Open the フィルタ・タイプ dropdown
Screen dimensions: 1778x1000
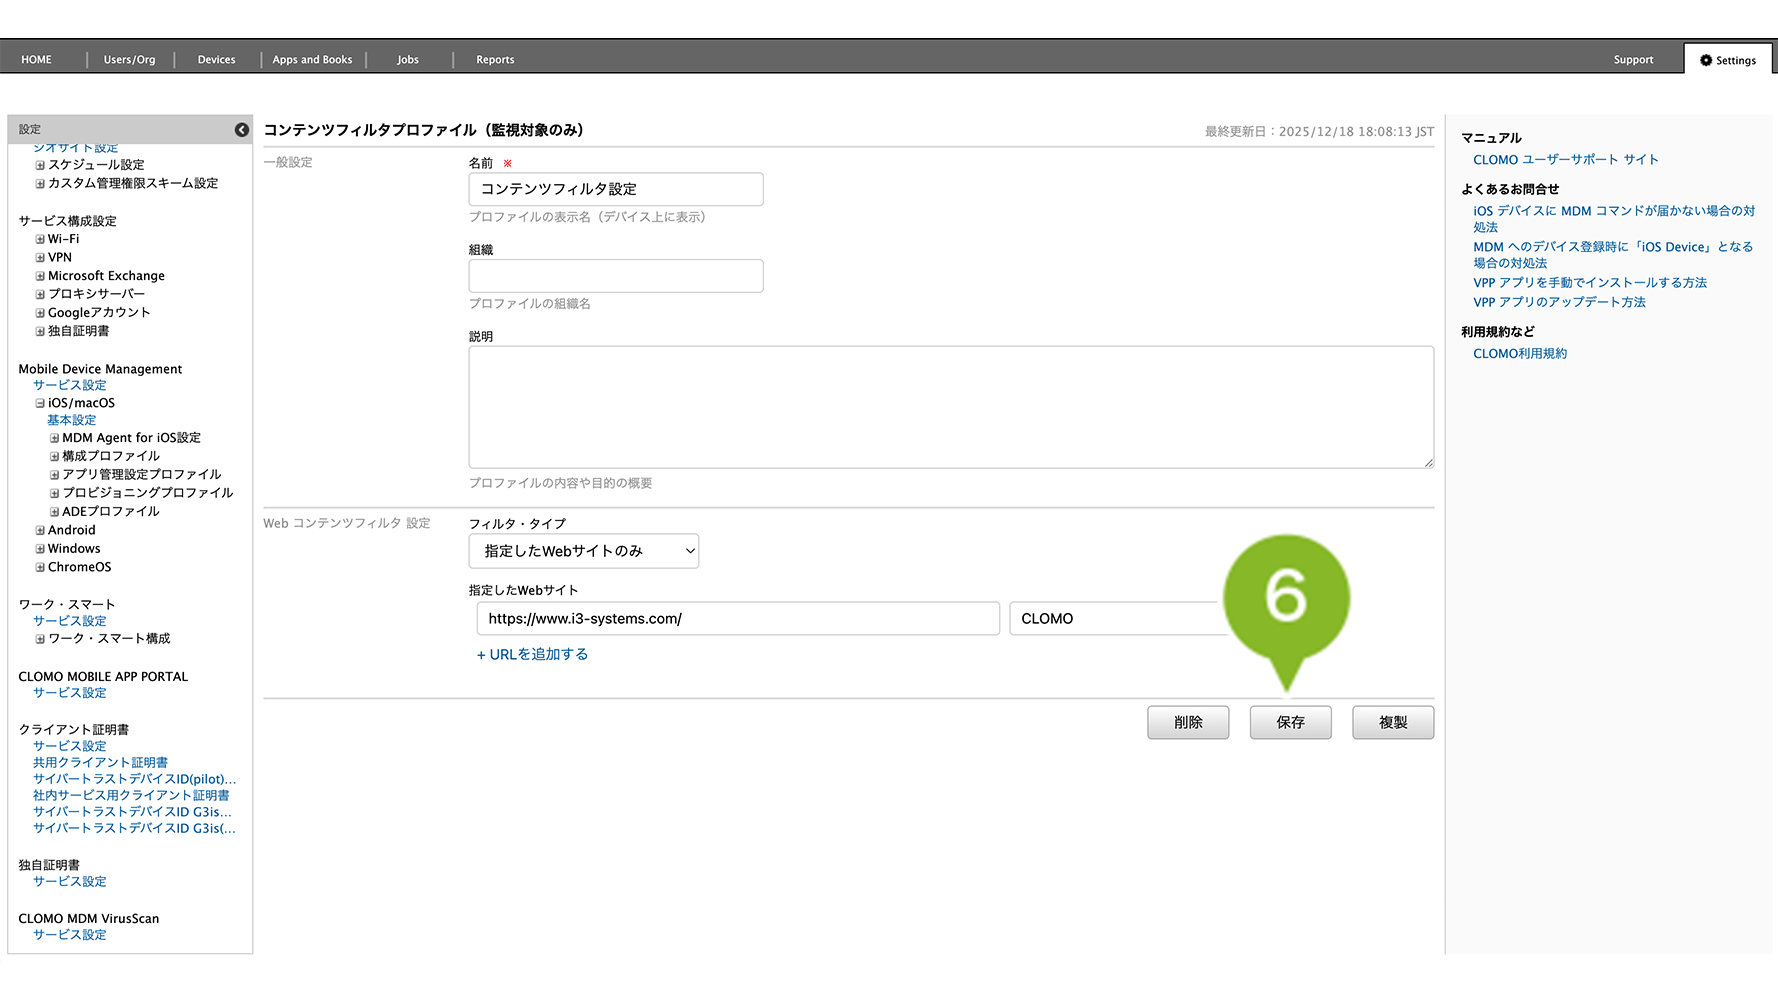pos(583,551)
